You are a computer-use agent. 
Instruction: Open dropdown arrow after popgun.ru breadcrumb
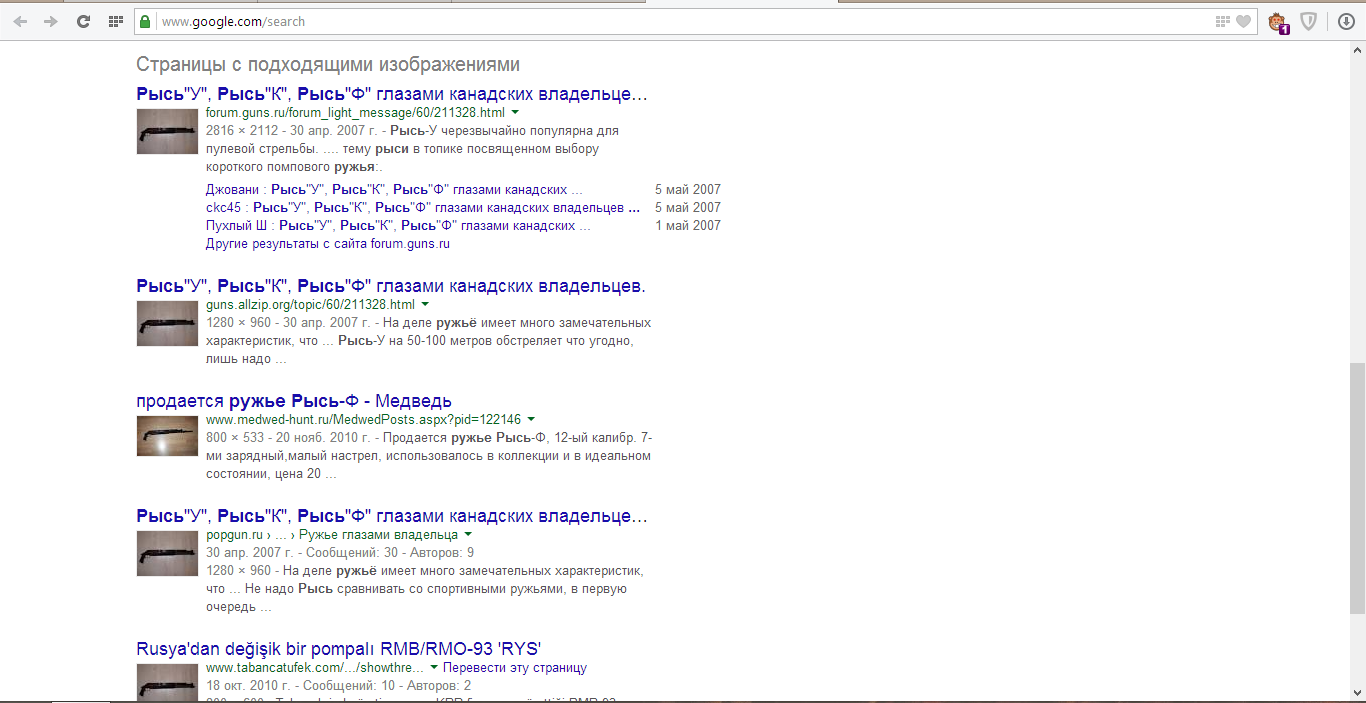coord(468,535)
